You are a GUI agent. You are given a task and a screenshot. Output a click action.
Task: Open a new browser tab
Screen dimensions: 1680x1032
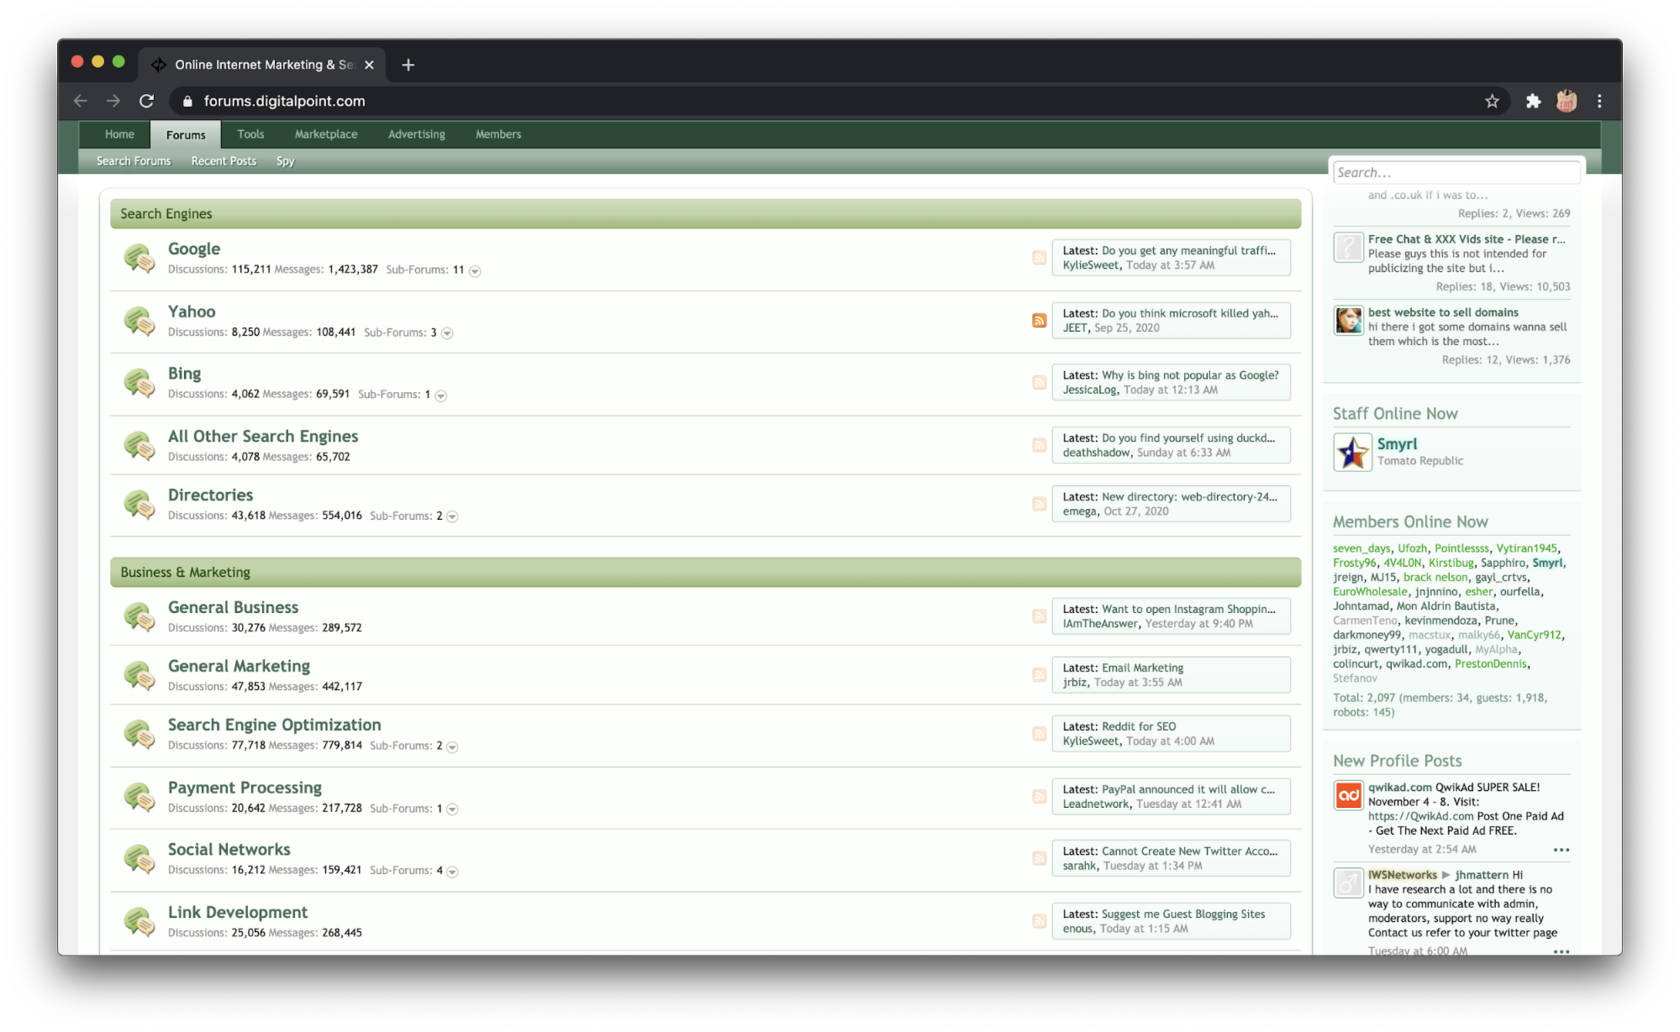408,65
